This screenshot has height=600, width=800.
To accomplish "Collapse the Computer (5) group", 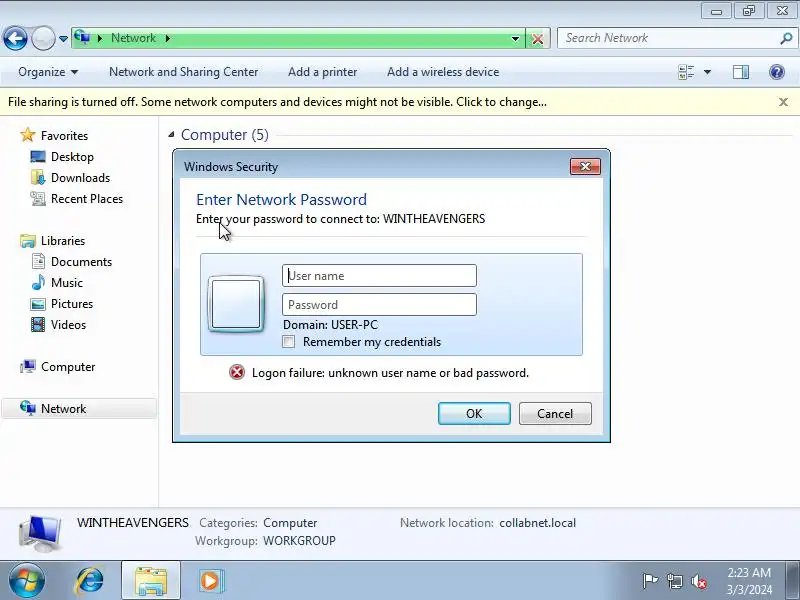I will click(x=171, y=135).
